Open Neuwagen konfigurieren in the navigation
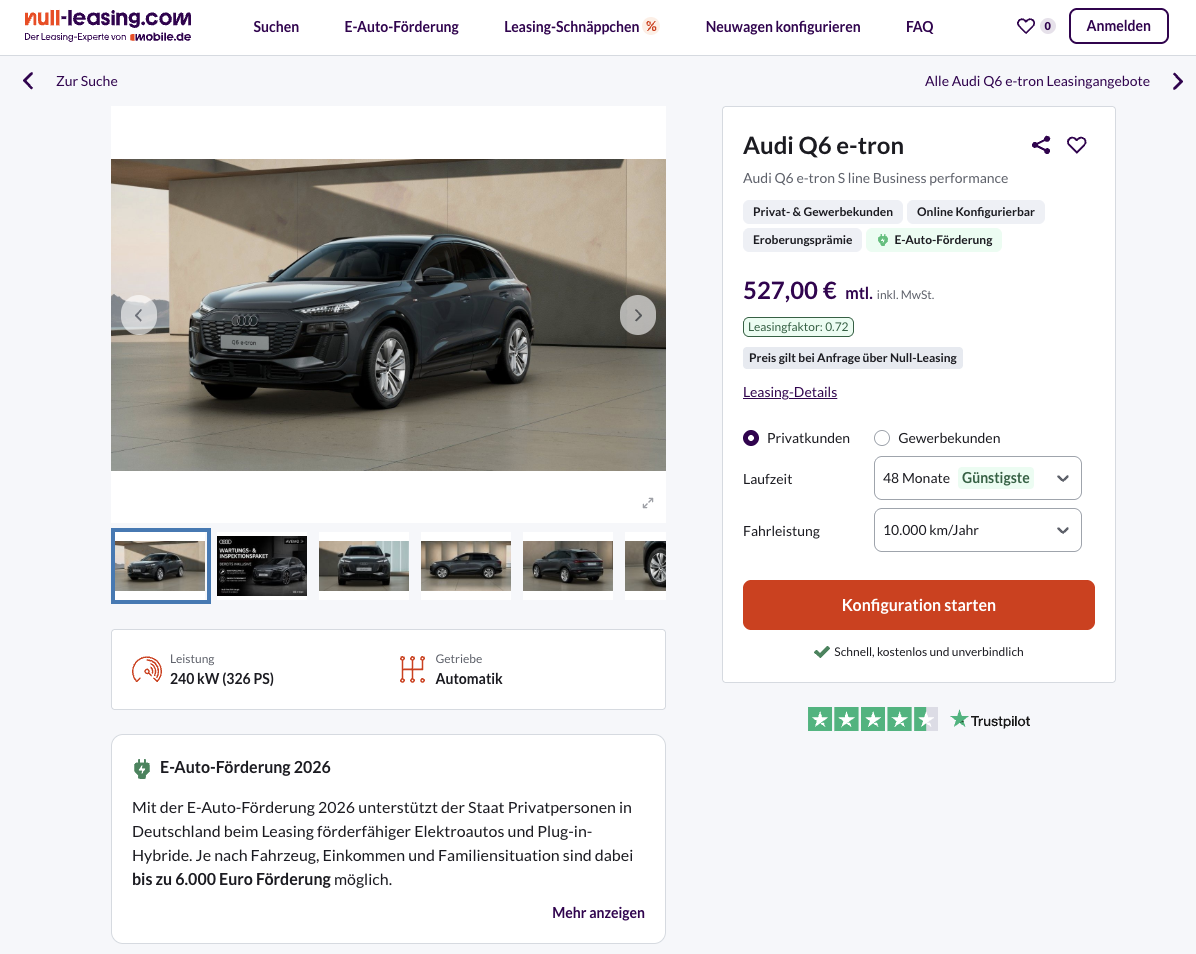 pyautogui.click(x=783, y=27)
